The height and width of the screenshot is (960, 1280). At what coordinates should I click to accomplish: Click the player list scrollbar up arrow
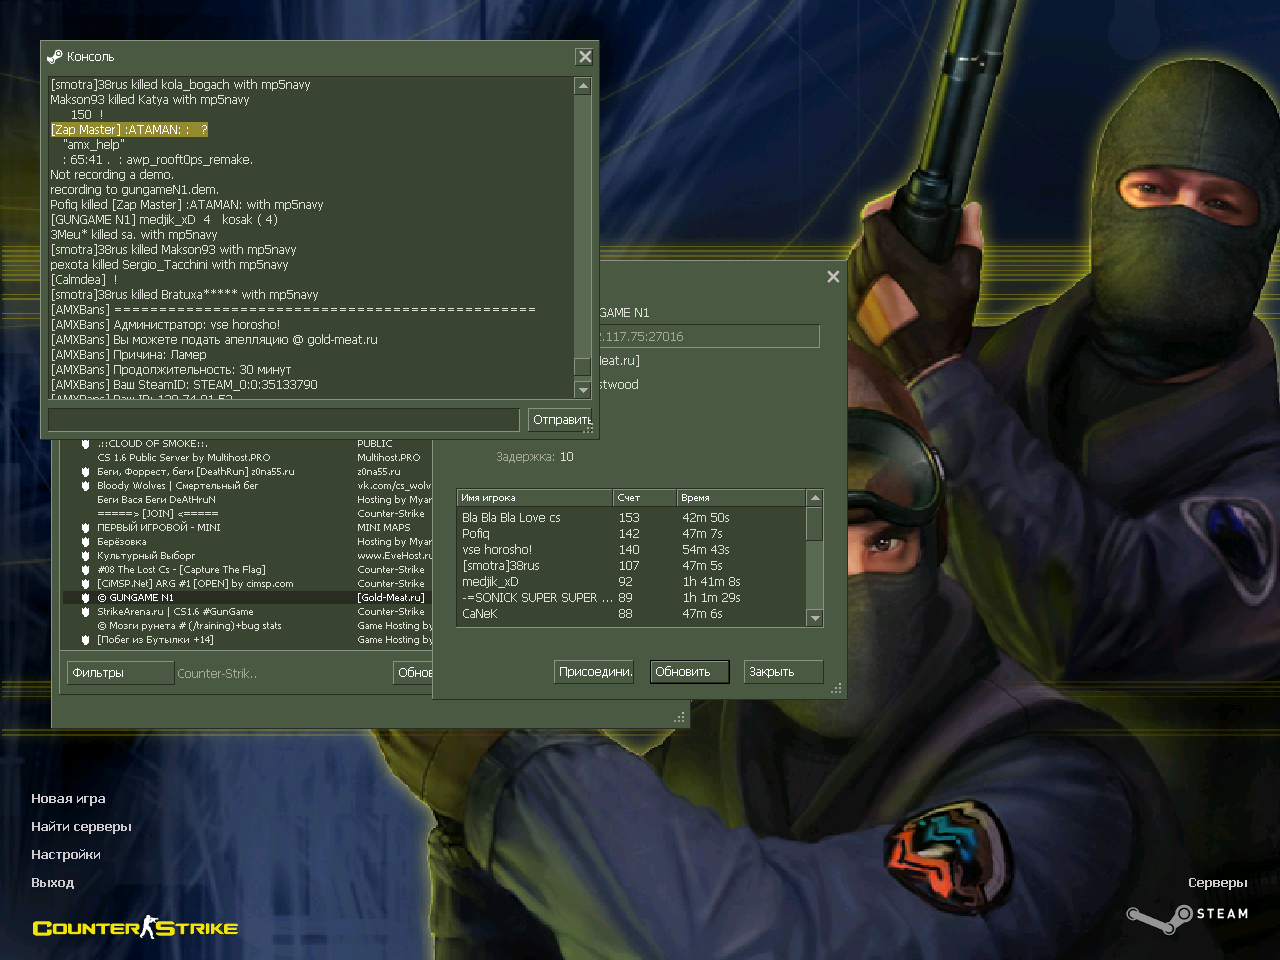point(815,497)
